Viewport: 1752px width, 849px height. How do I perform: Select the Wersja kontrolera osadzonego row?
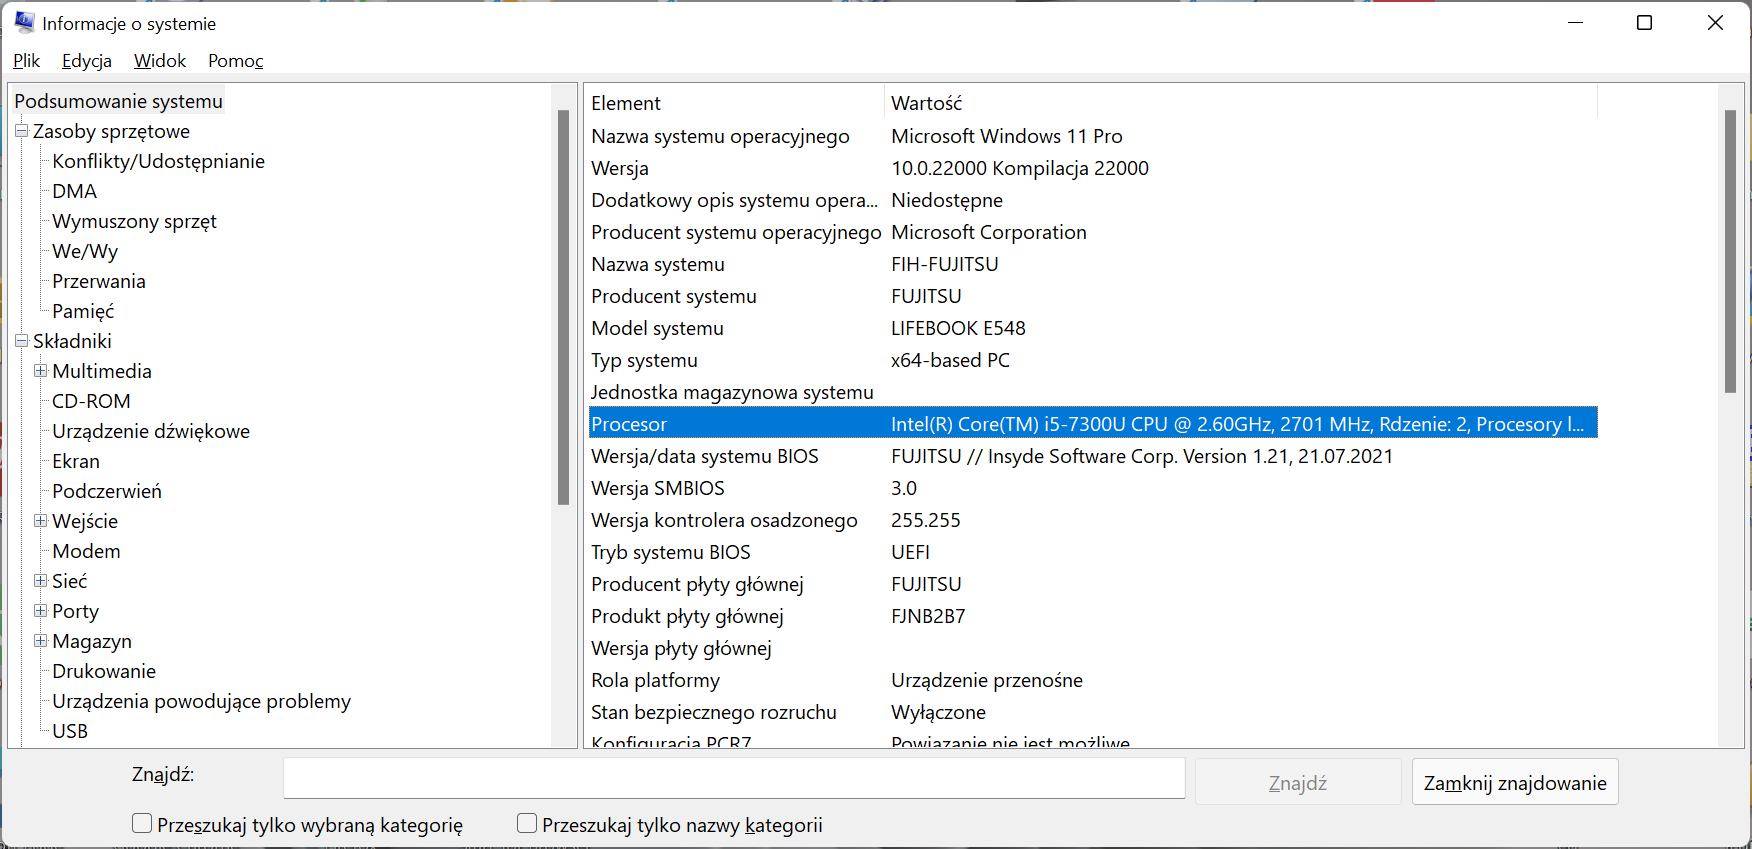click(1093, 520)
